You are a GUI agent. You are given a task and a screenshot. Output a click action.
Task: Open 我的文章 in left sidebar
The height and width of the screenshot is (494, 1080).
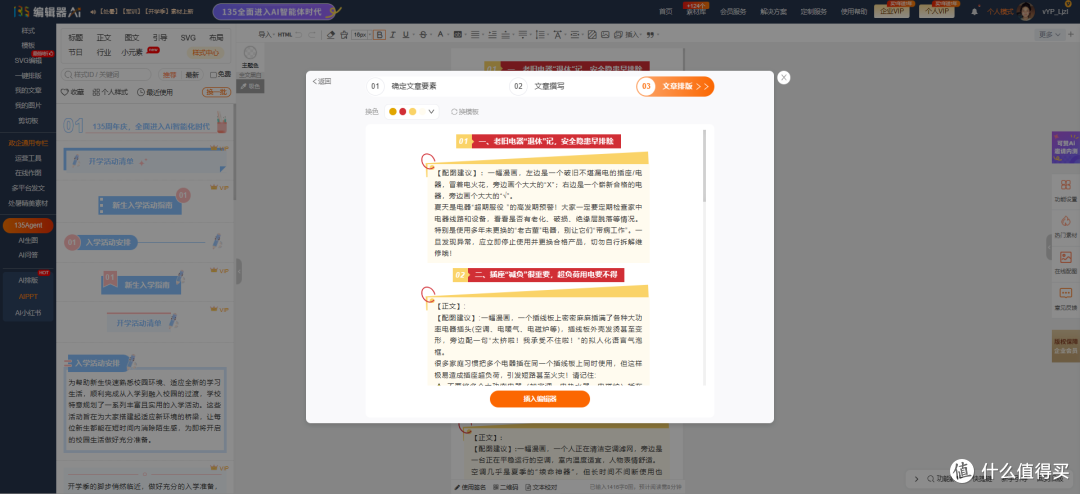(28, 90)
